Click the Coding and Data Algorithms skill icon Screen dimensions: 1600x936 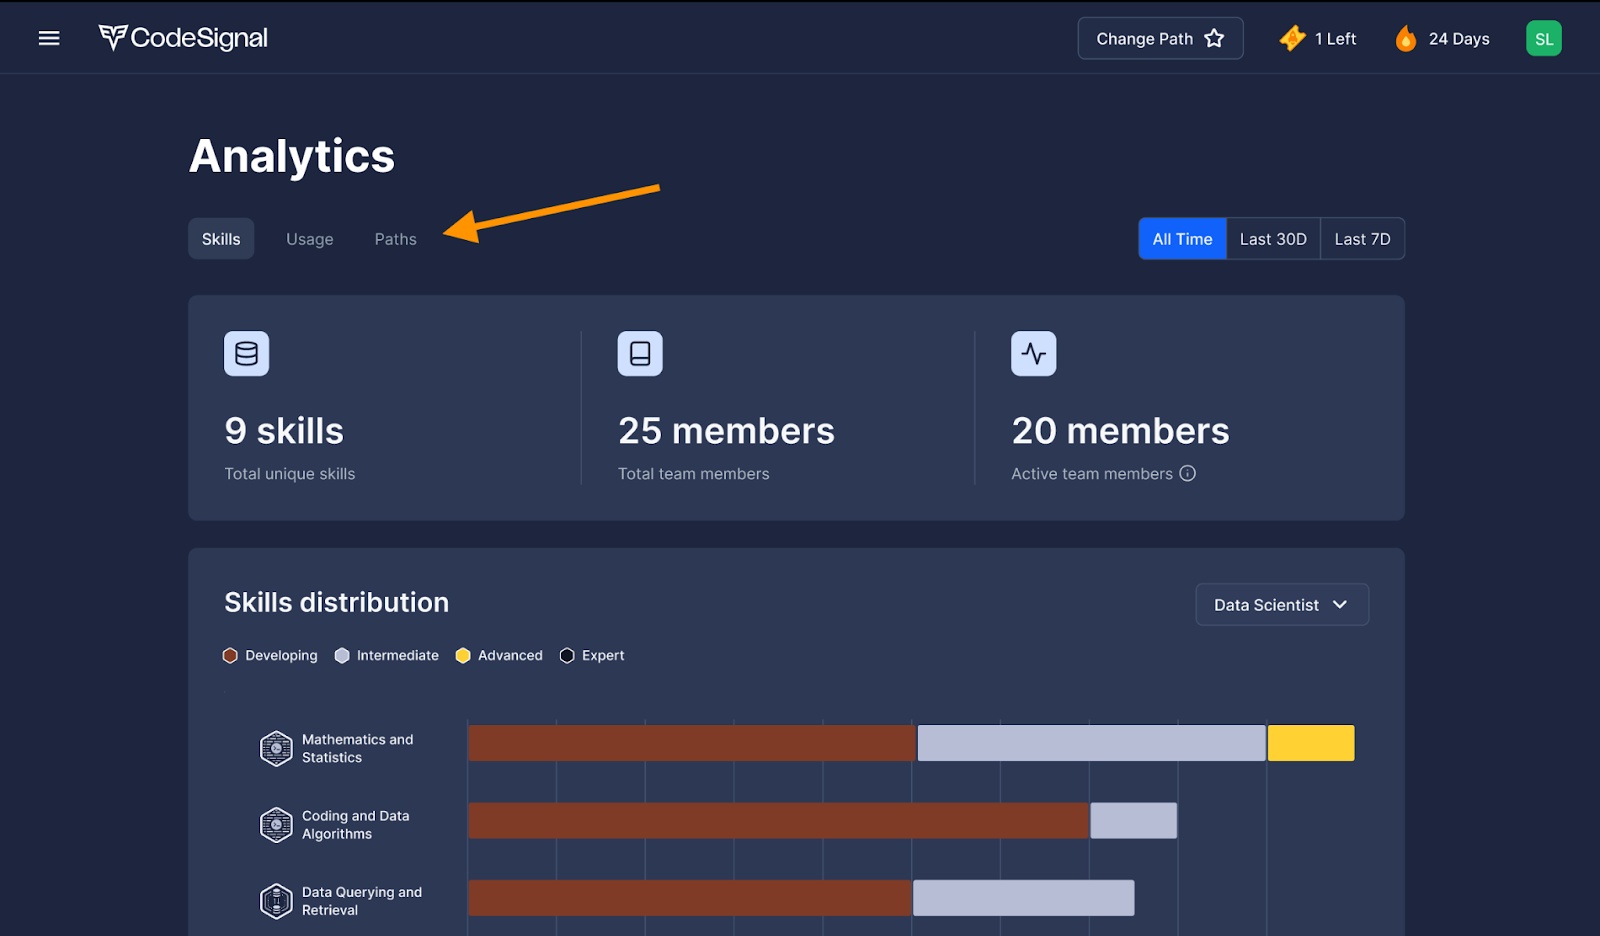pos(276,825)
